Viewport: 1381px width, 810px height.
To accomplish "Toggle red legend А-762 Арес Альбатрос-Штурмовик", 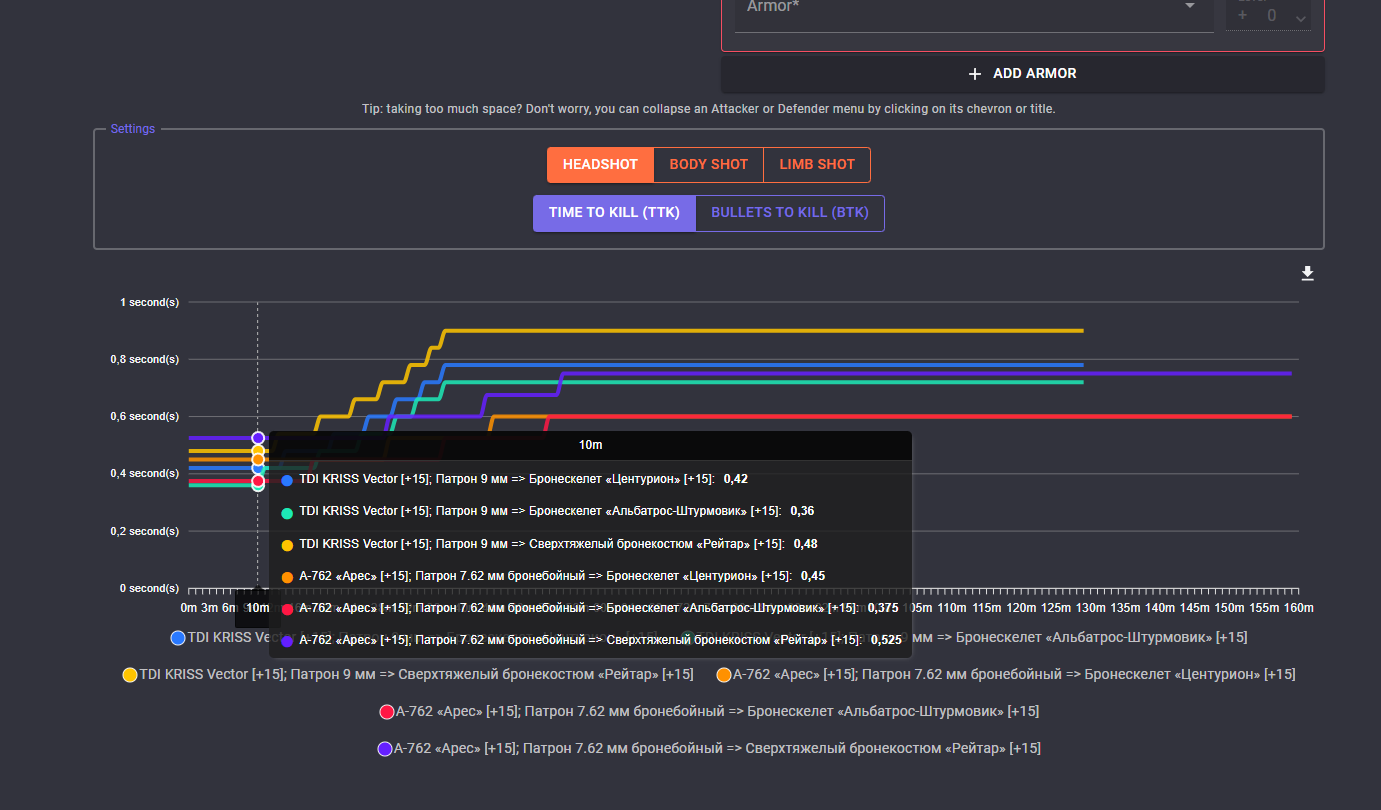I will click(709, 712).
